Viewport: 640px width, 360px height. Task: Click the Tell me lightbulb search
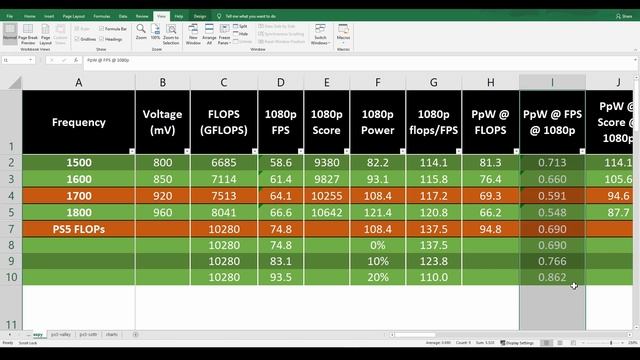[219, 16]
